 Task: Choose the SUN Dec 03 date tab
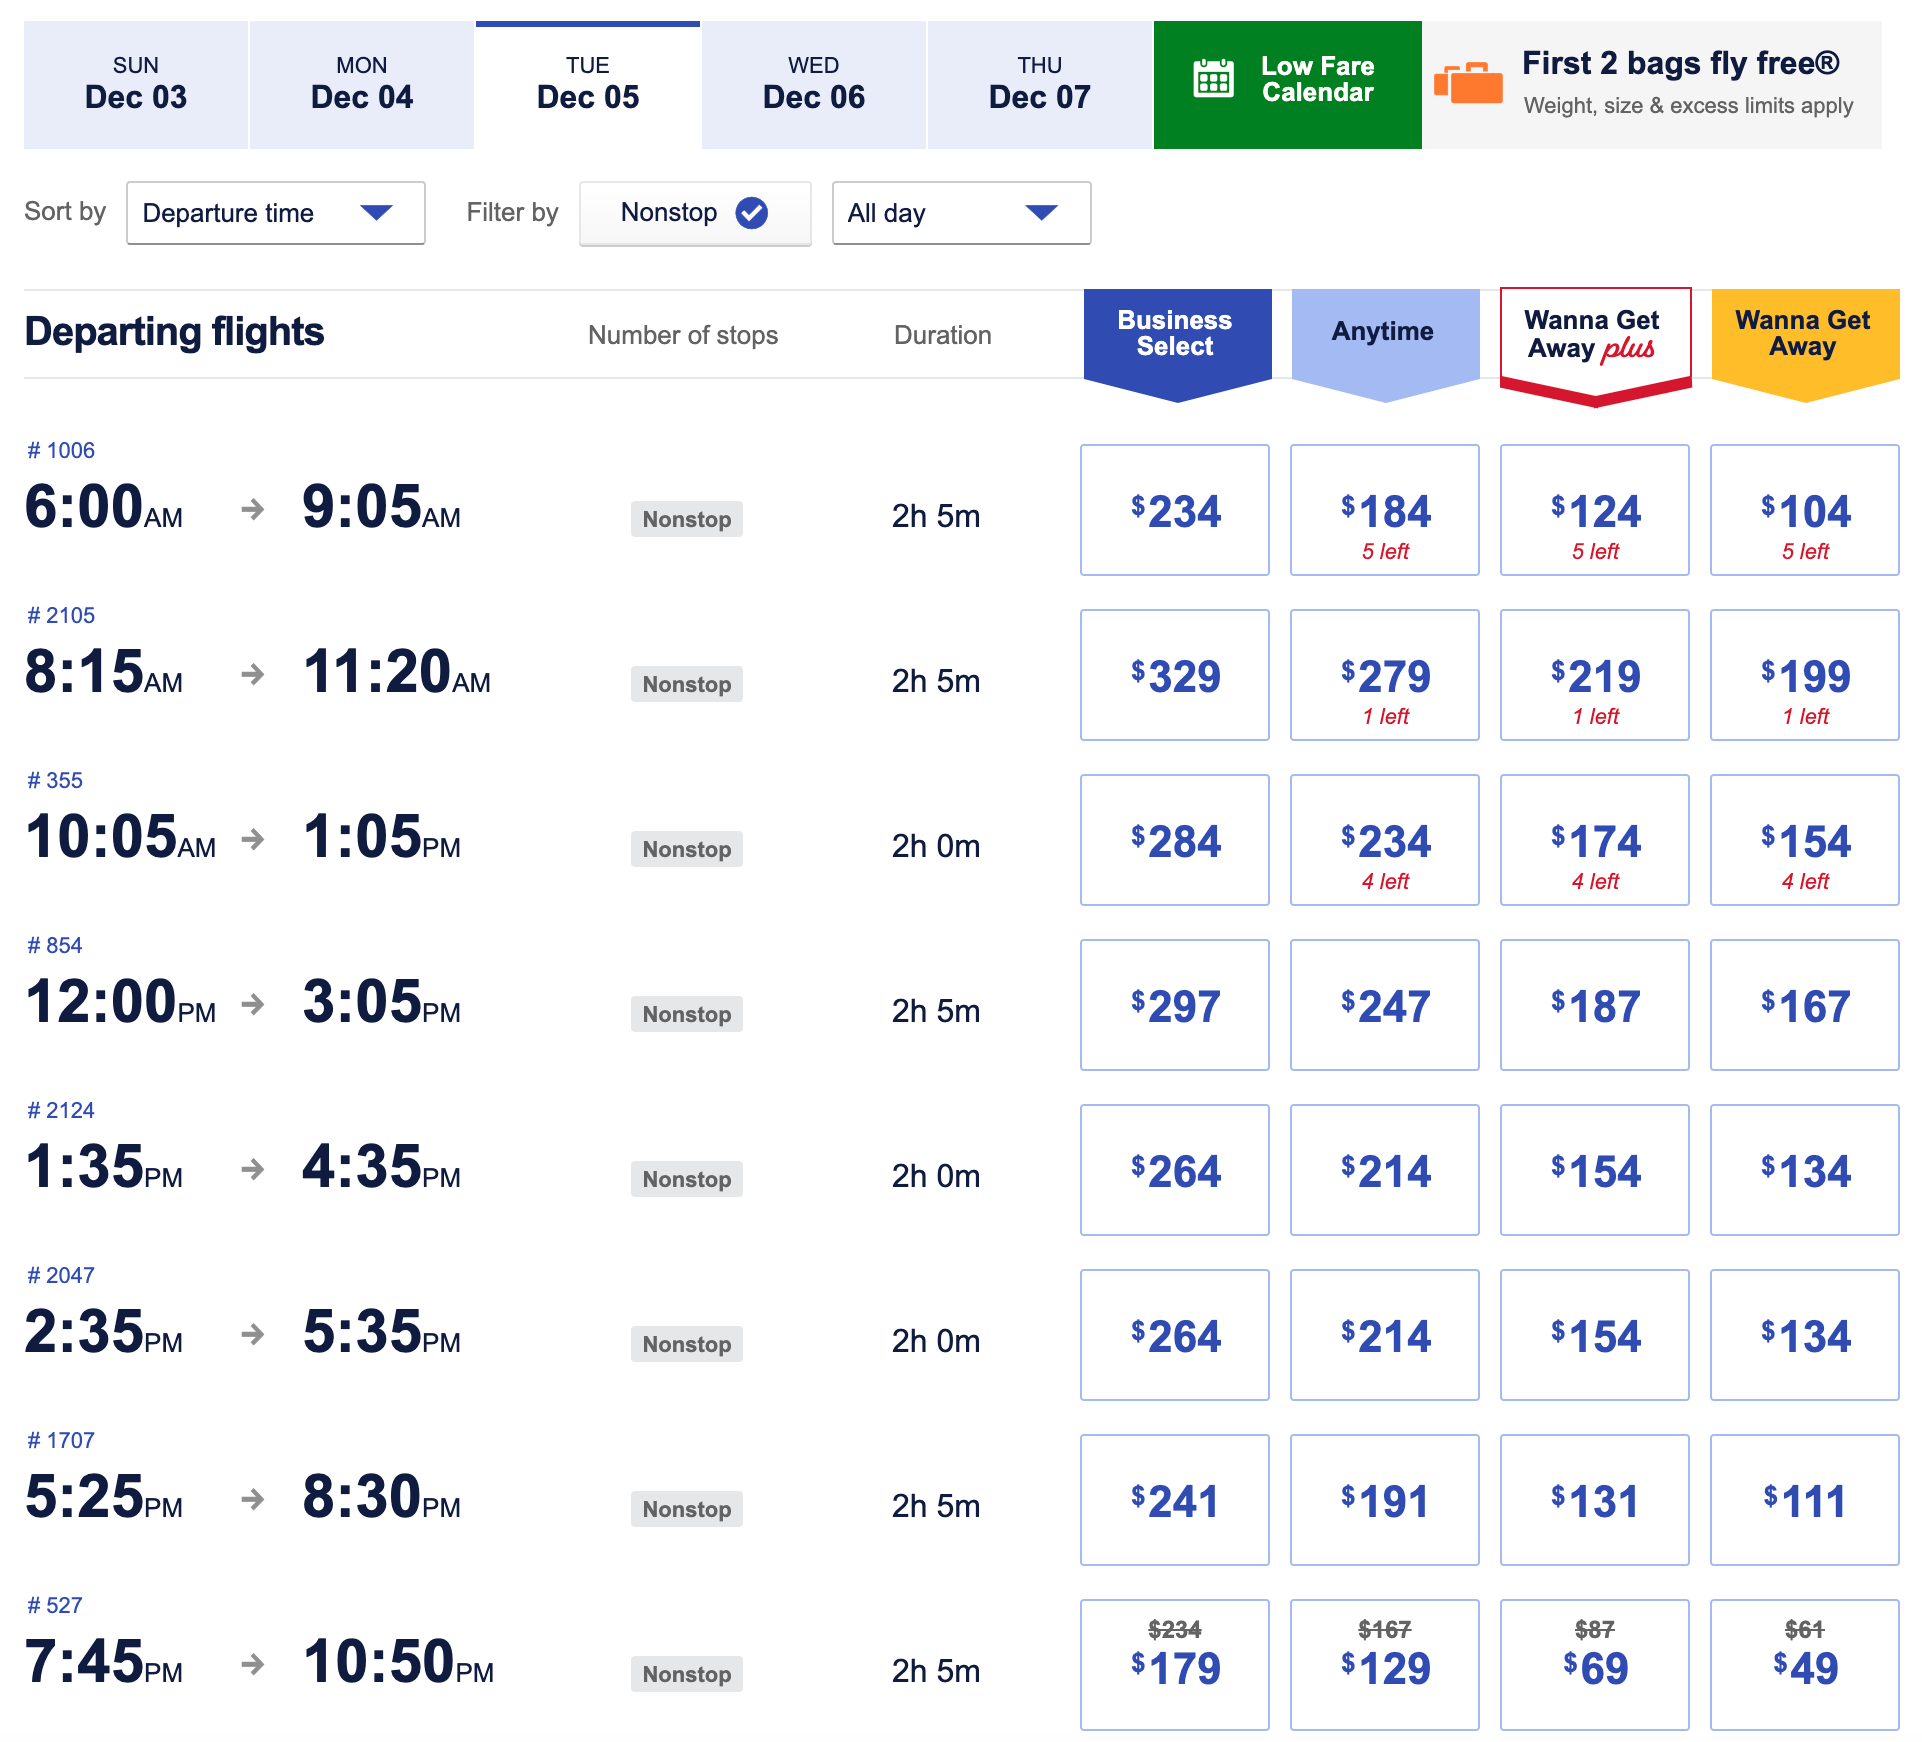tap(135, 85)
